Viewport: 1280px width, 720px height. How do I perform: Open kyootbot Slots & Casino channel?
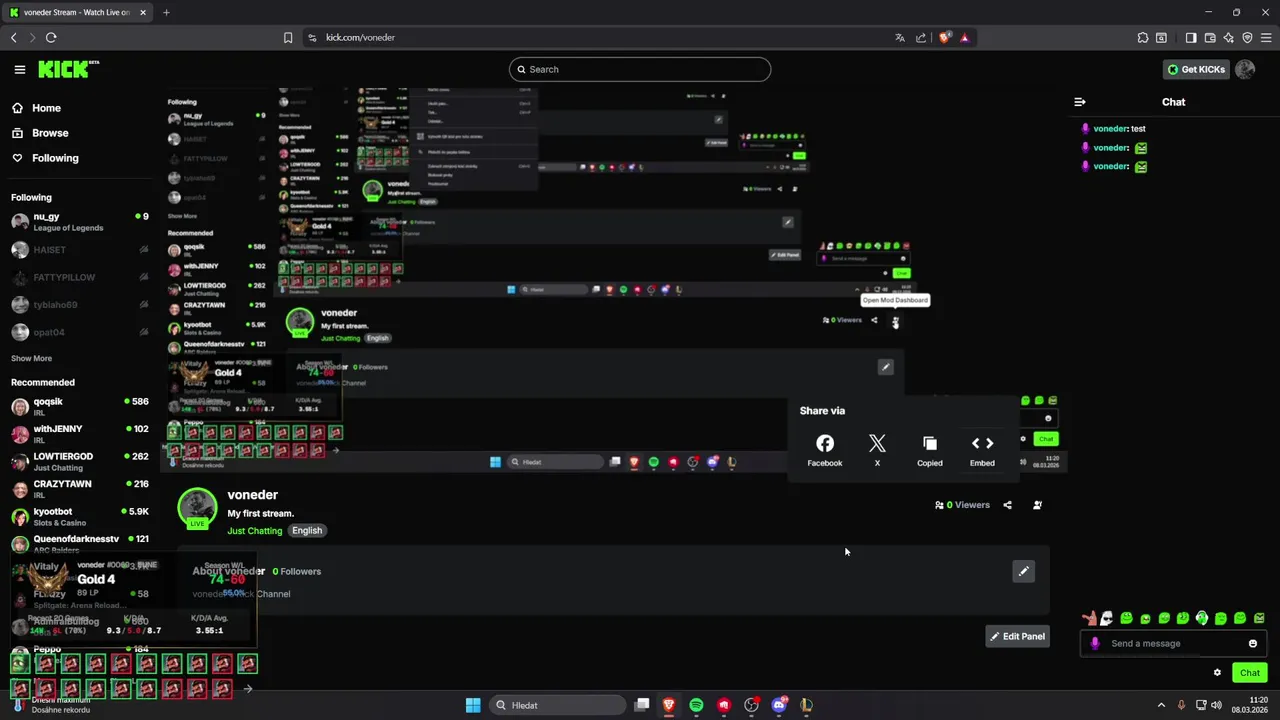[x=80, y=516]
